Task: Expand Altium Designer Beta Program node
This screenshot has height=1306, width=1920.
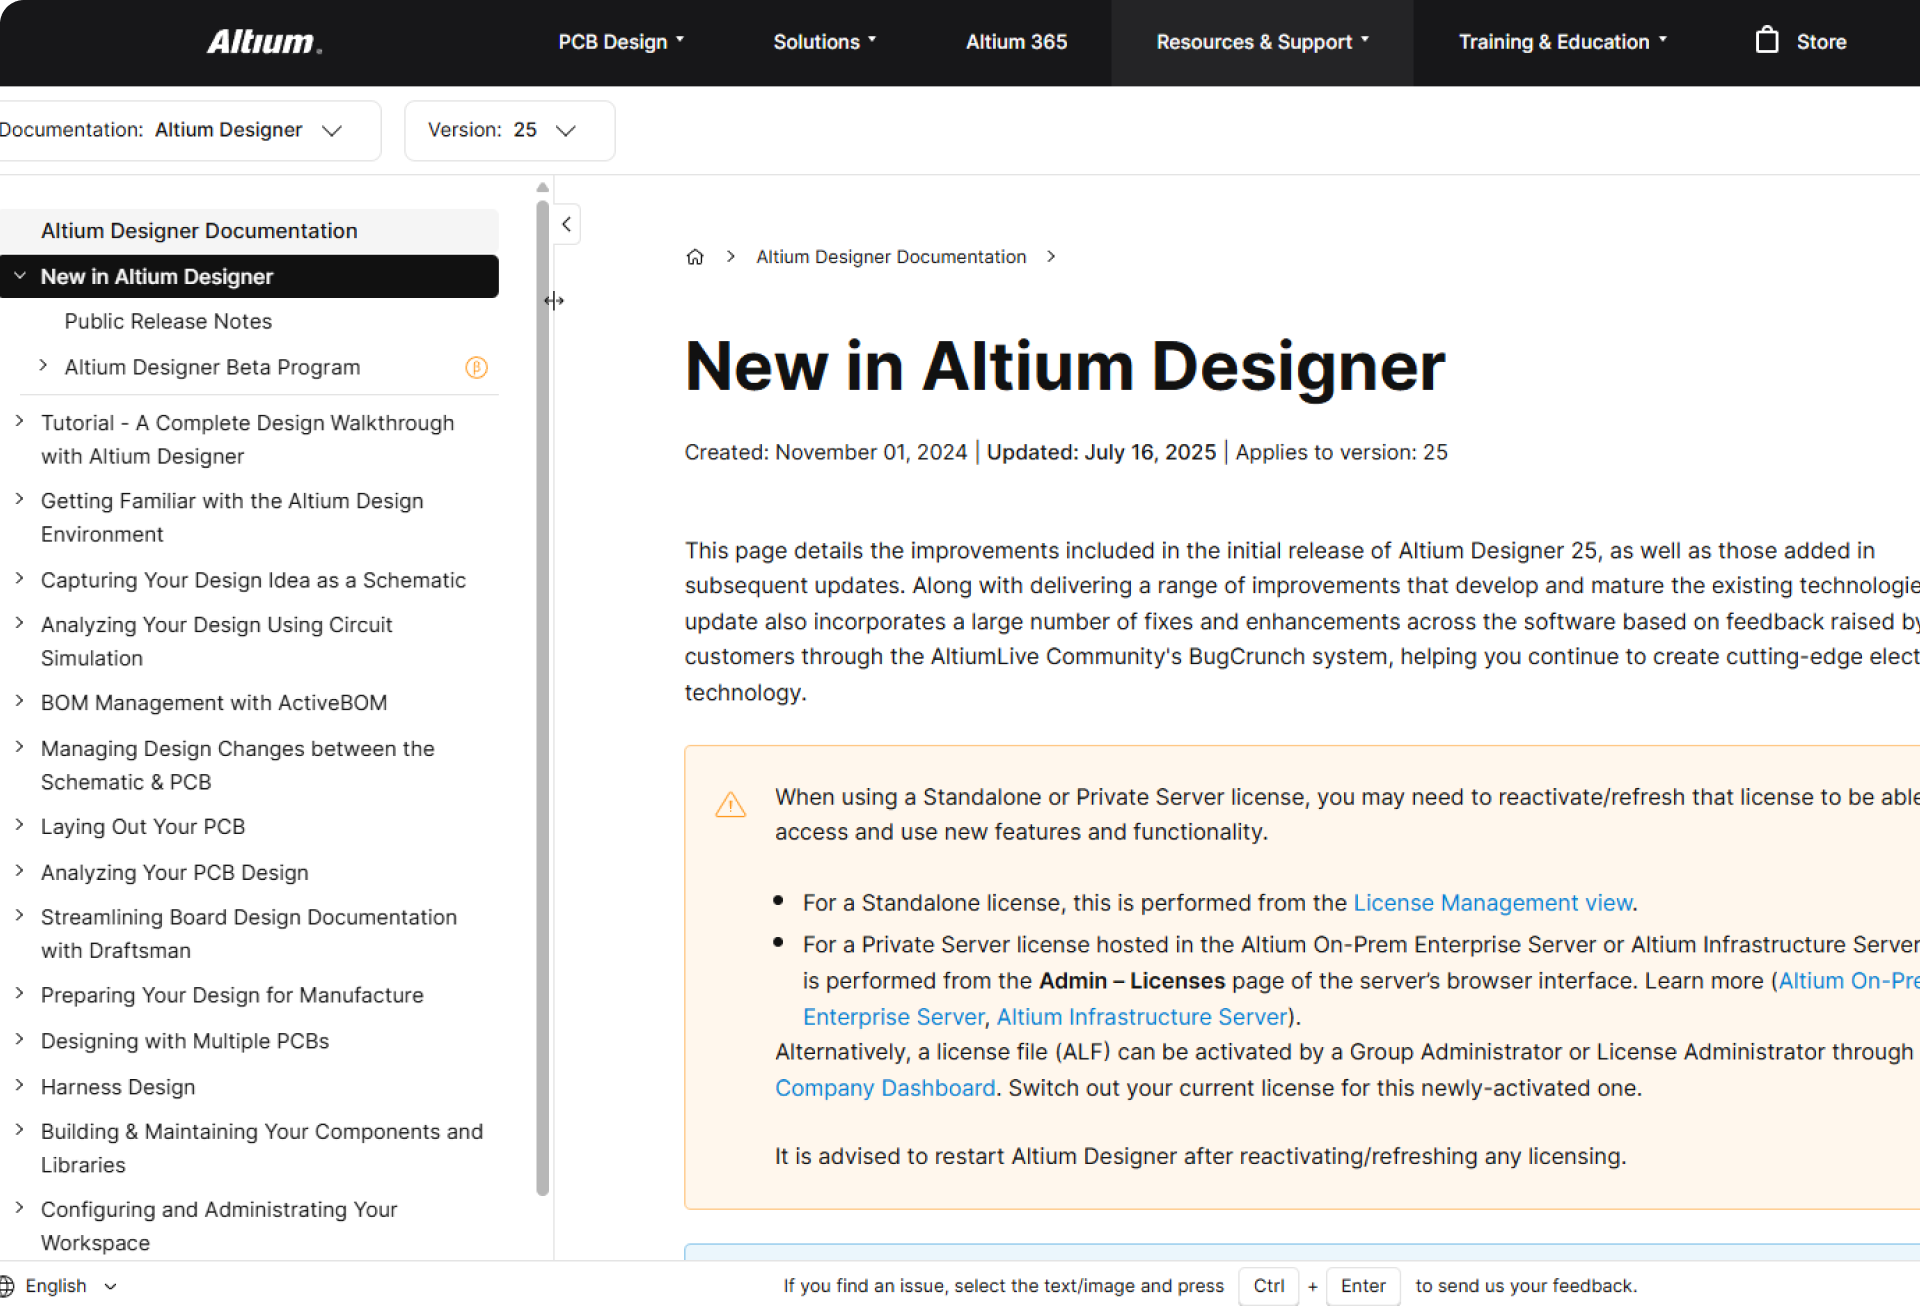Action: [43, 366]
